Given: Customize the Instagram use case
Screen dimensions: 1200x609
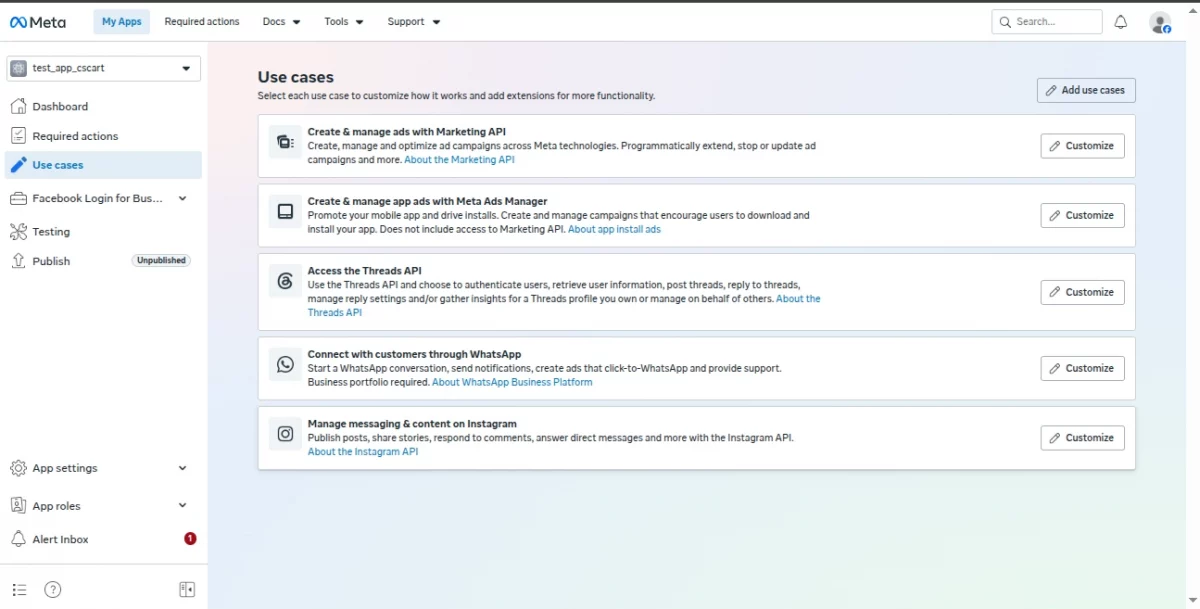Looking at the screenshot, I should point(1082,438).
